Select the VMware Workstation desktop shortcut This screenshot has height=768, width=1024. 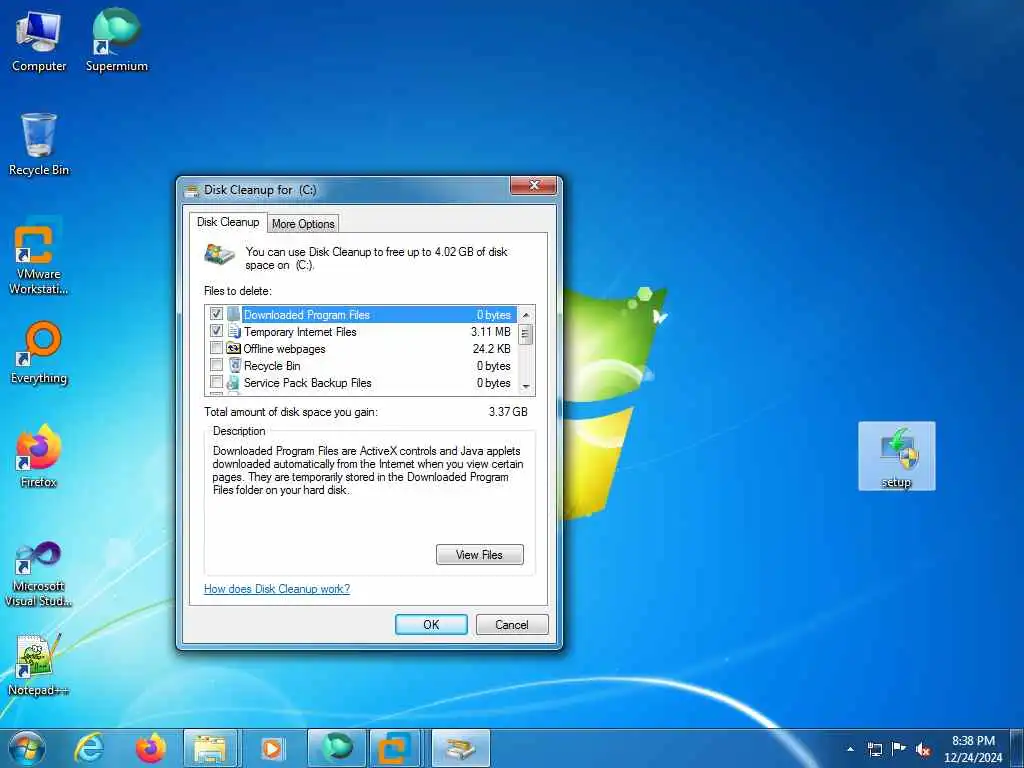coord(39,256)
